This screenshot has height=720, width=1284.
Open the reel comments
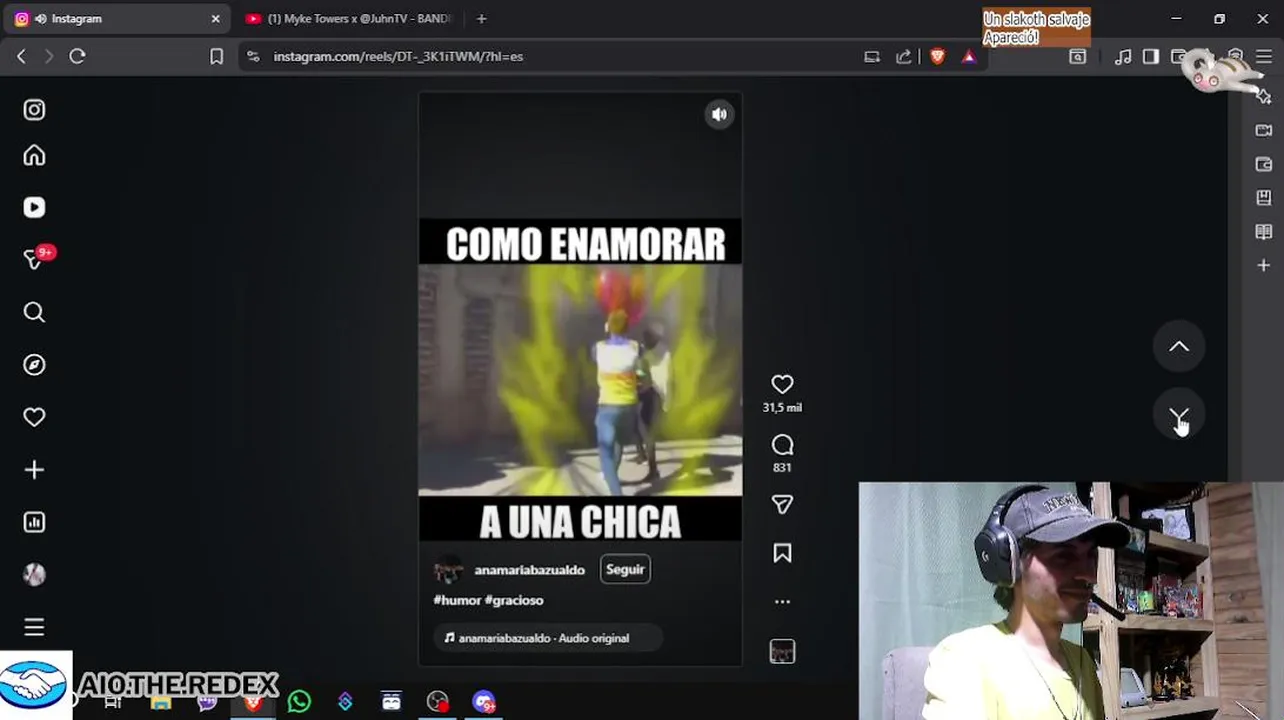tap(782, 445)
